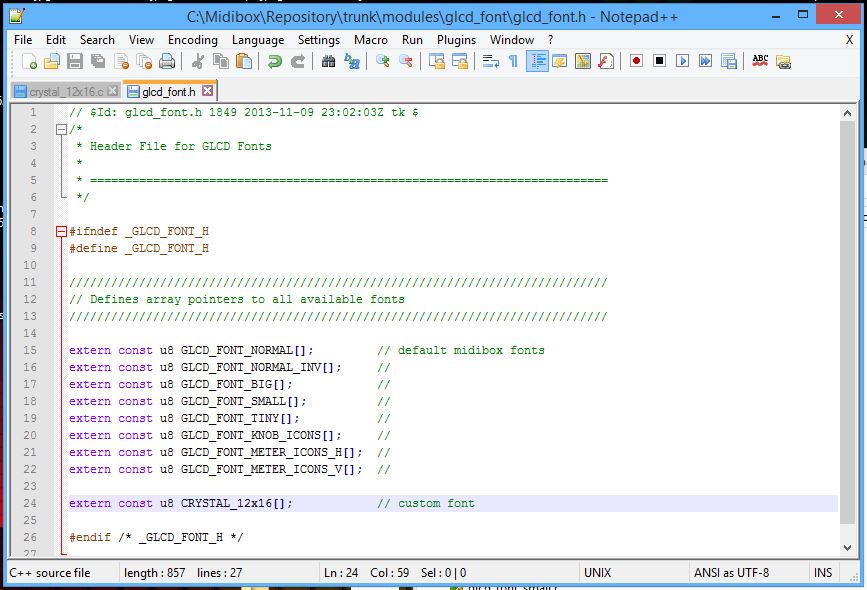Click the Save file icon
Screen dimensions: 867x590
pos(75,62)
